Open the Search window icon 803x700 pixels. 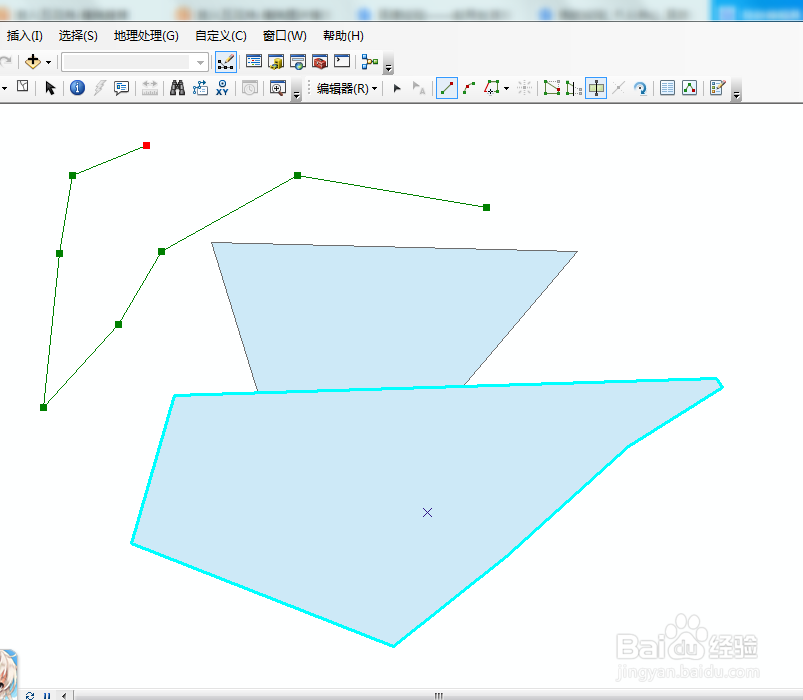pos(298,62)
